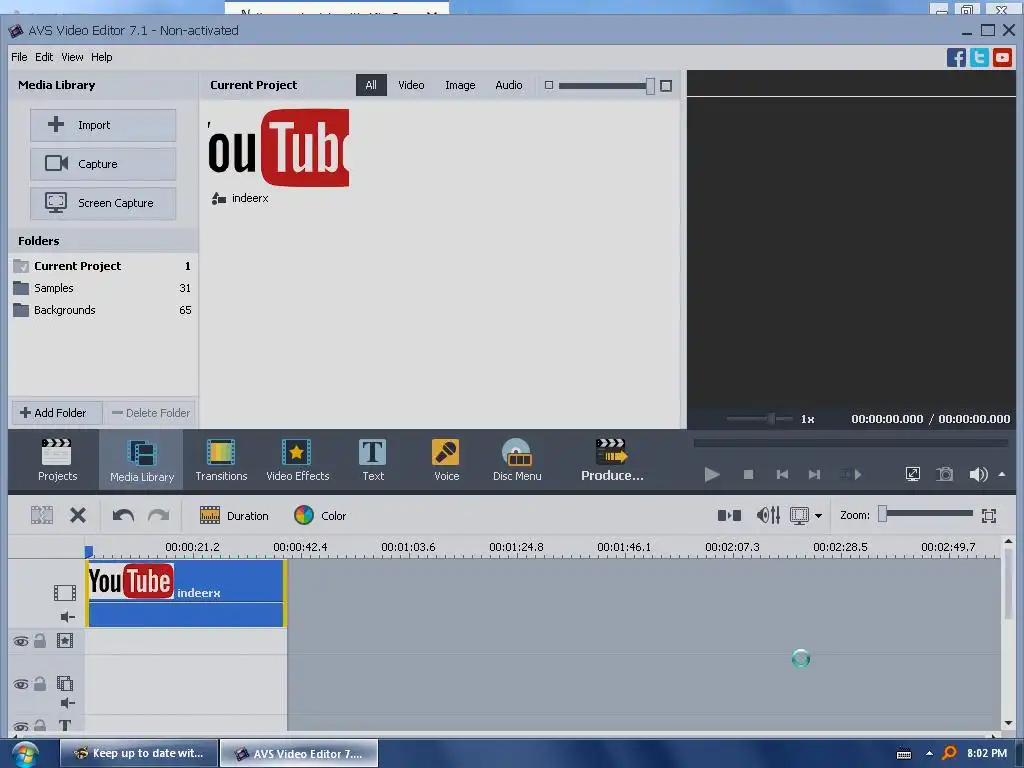Stop the preview playback
The height and width of the screenshot is (768, 1024).
[748, 475]
